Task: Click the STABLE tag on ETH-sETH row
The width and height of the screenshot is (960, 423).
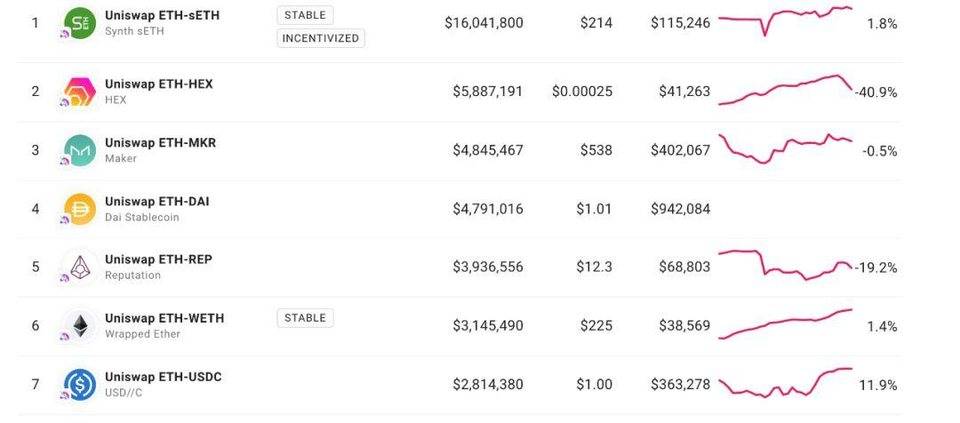Action: tap(305, 15)
